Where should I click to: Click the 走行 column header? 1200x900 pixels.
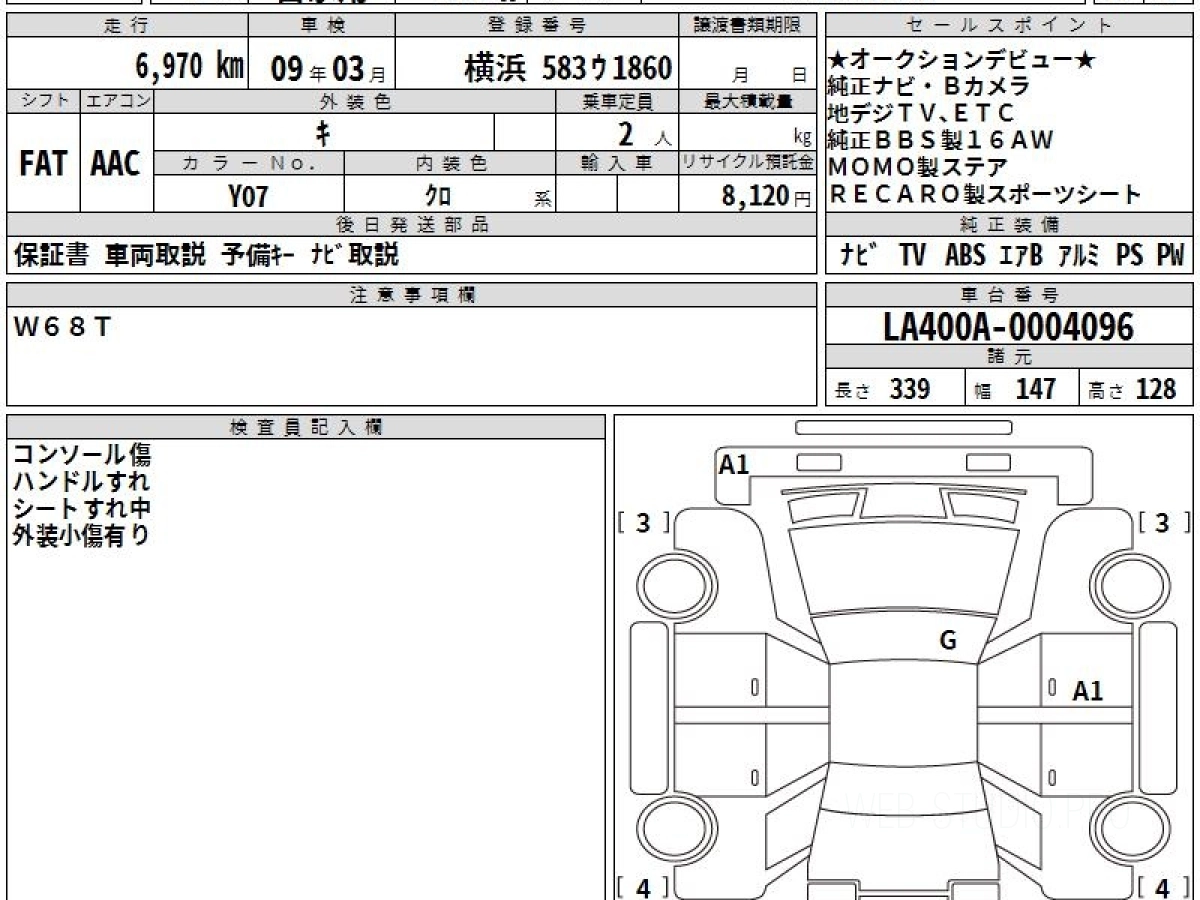click(x=126, y=26)
